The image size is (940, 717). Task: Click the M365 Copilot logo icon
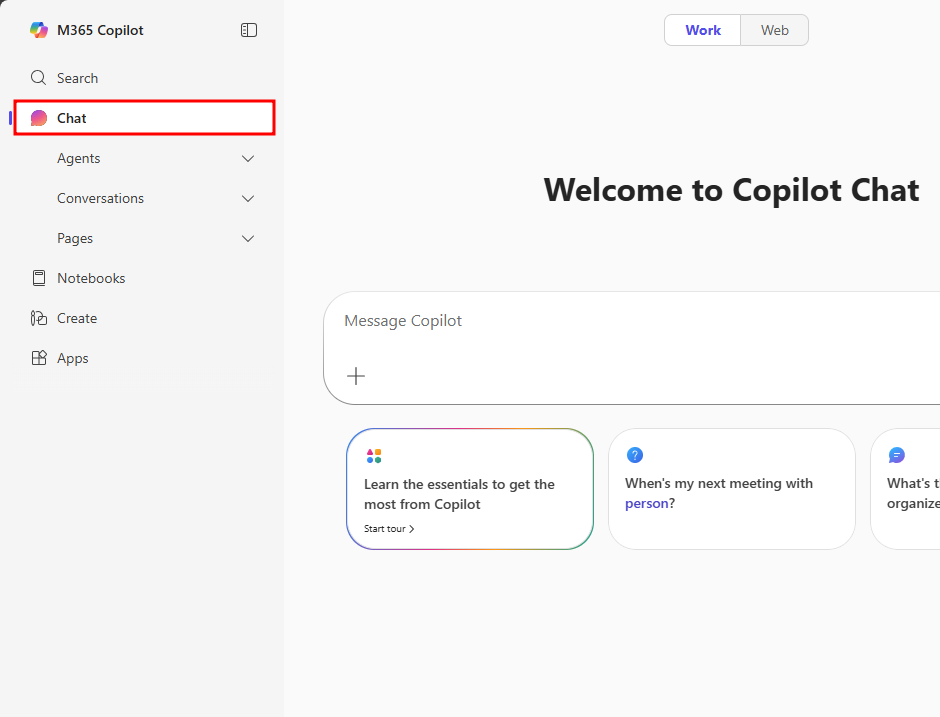coord(39,30)
